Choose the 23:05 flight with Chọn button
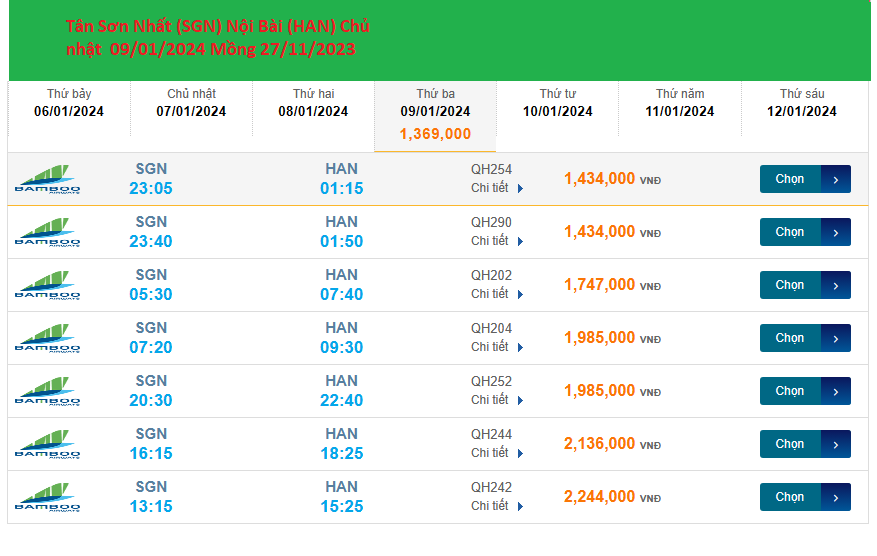The image size is (877, 556). tap(790, 179)
